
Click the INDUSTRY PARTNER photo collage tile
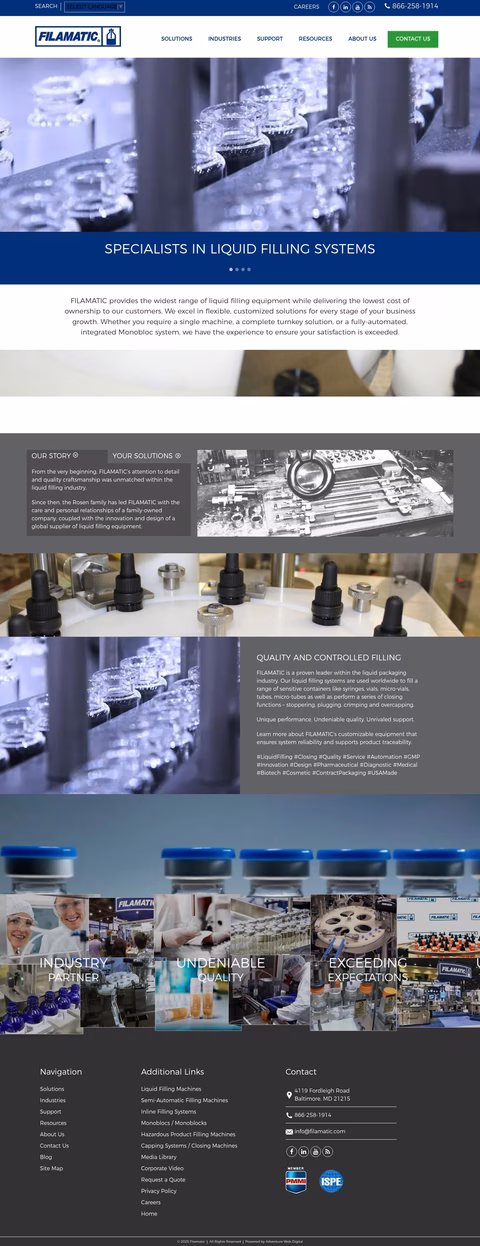pos(77,965)
